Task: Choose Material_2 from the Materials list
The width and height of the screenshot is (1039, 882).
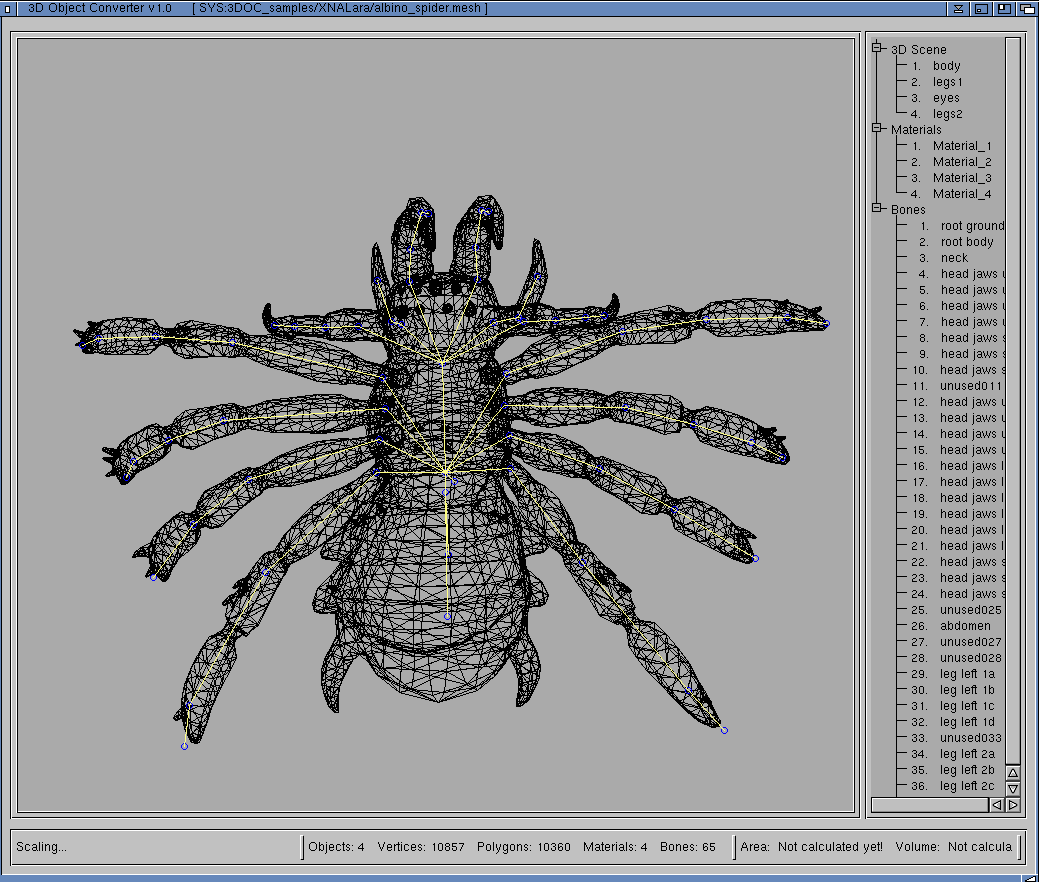Action: coord(961,162)
